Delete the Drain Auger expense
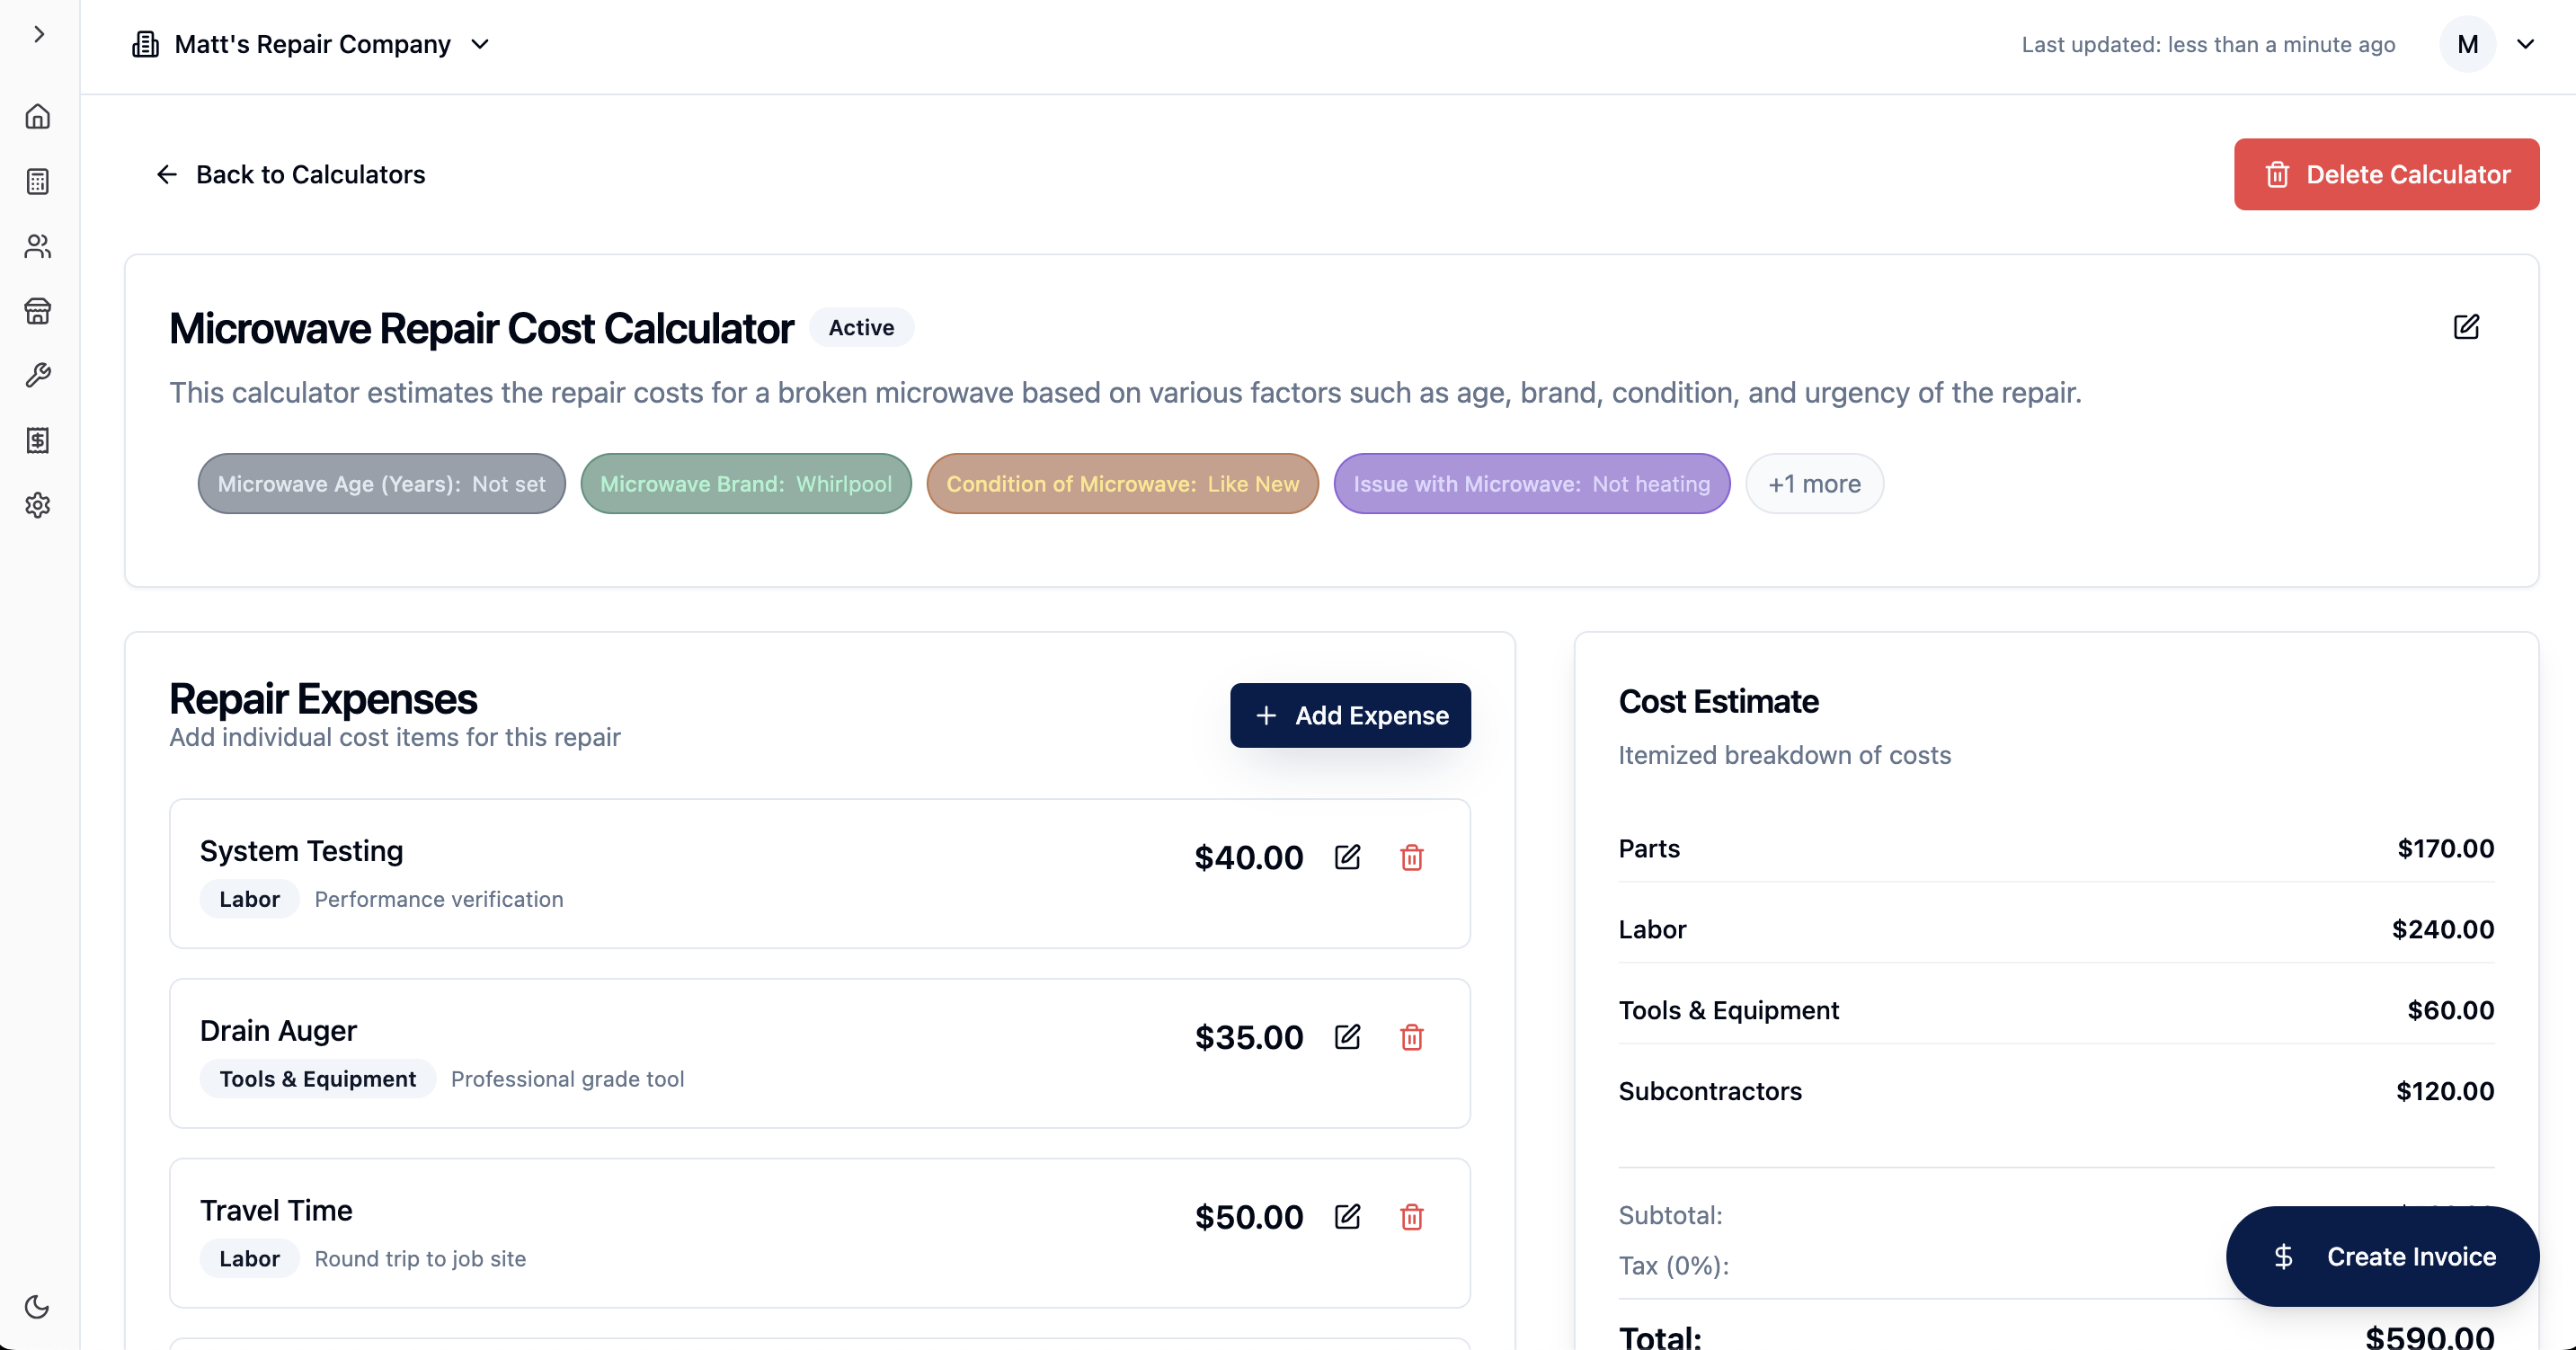The height and width of the screenshot is (1350, 2576). pyautogui.click(x=1411, y=1037)
